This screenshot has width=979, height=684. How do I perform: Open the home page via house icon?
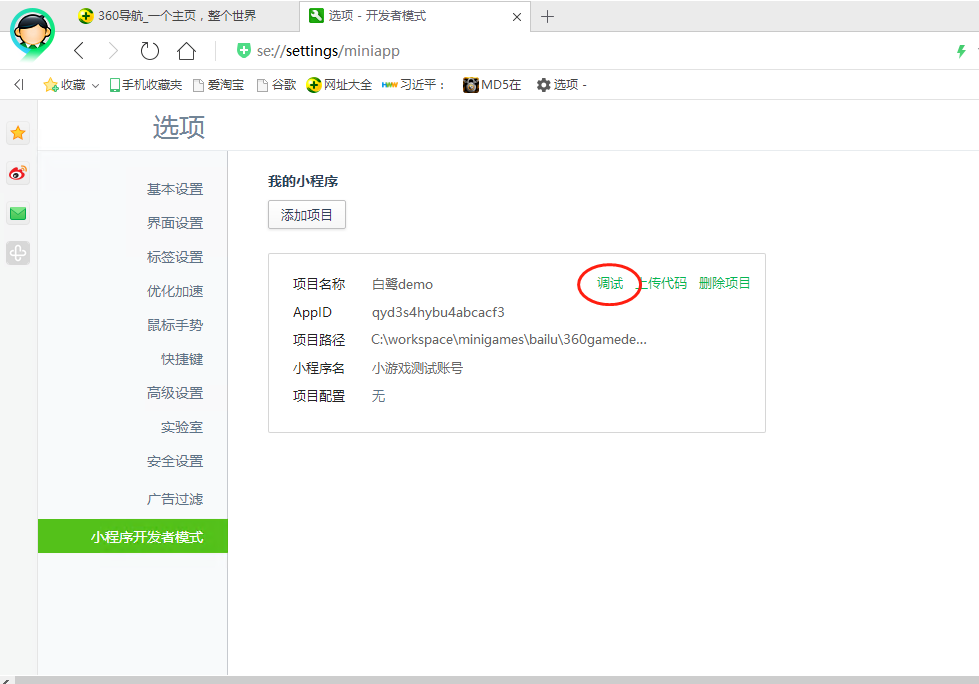click(x=186, y=51)
